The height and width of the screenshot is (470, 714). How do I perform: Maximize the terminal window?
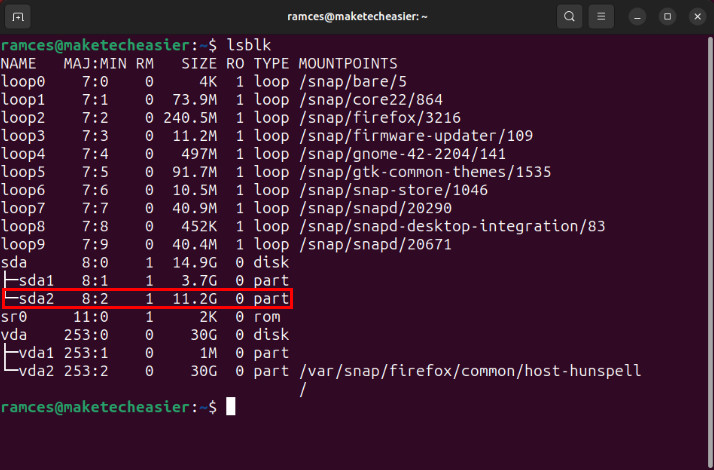[x=668, y=17]
